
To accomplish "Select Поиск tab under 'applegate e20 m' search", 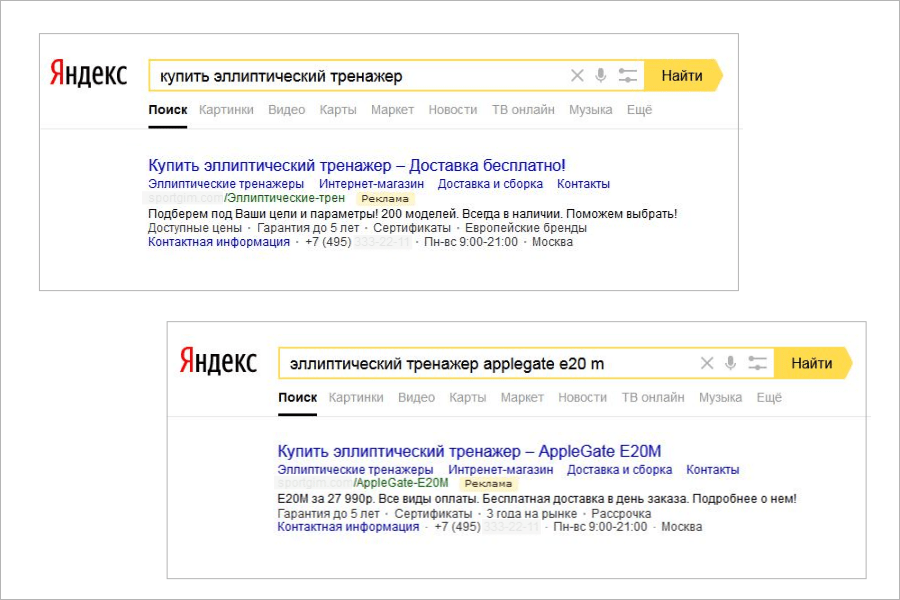I will click(x=297, y=397).
